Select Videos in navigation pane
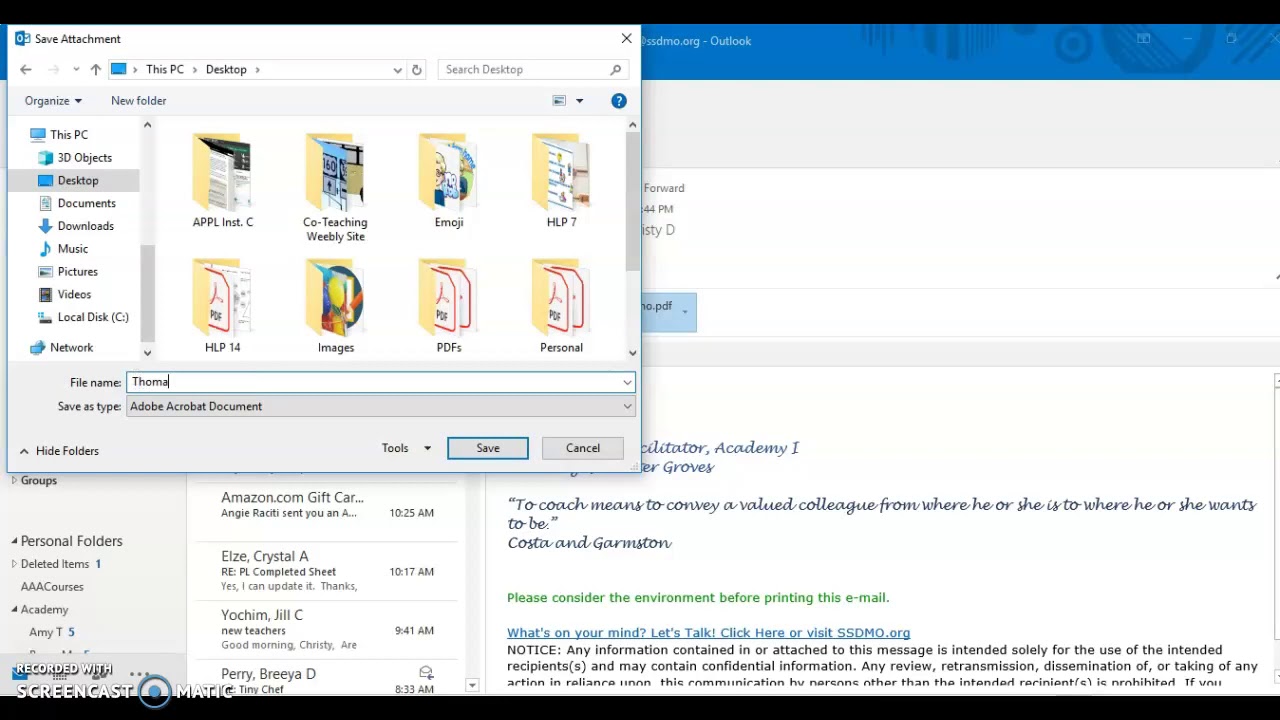The height and width of the screenshot is (720, 1280). pyautogui.click(x=74, y=294)
